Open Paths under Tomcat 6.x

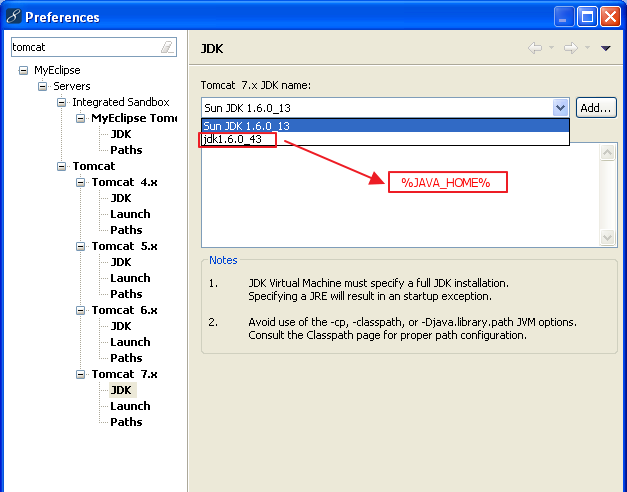click(x=126, y=358)
